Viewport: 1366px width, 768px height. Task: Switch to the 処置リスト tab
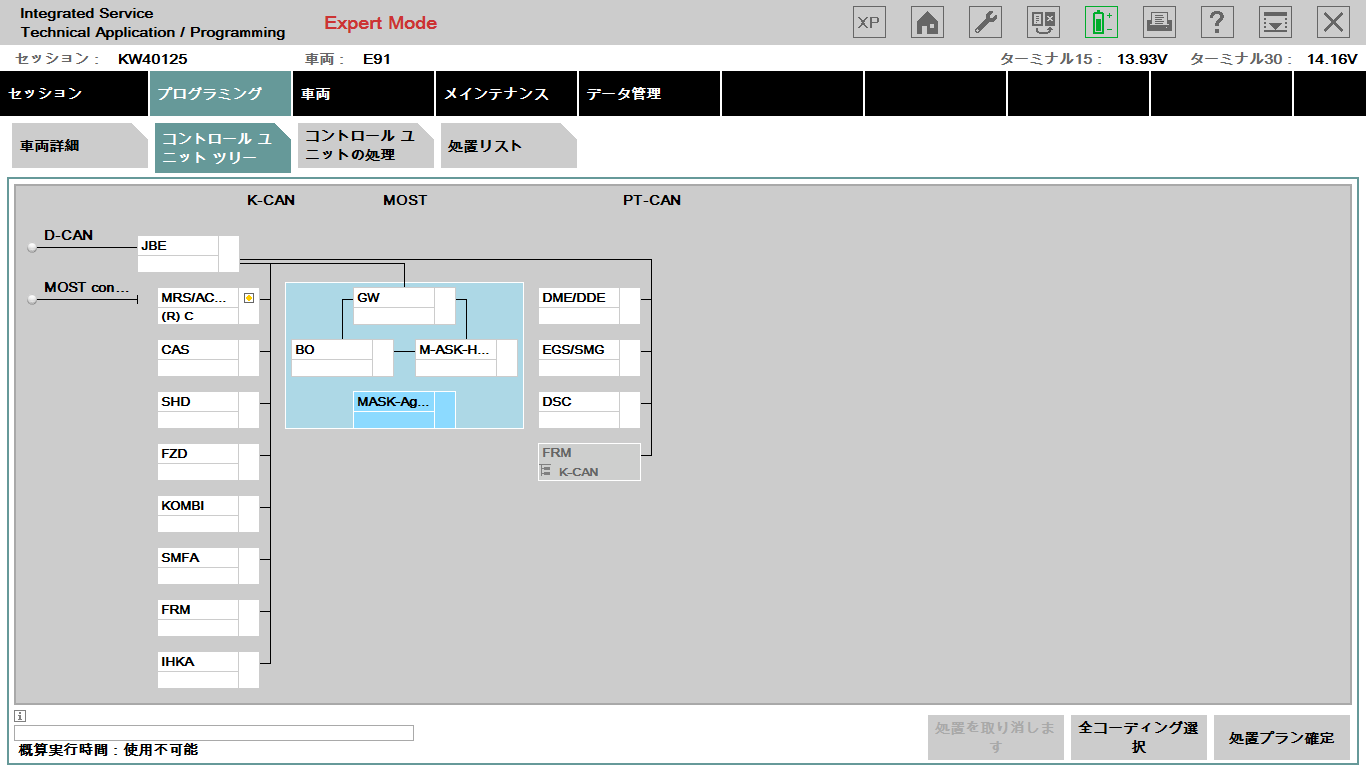[x=500, y=146]
